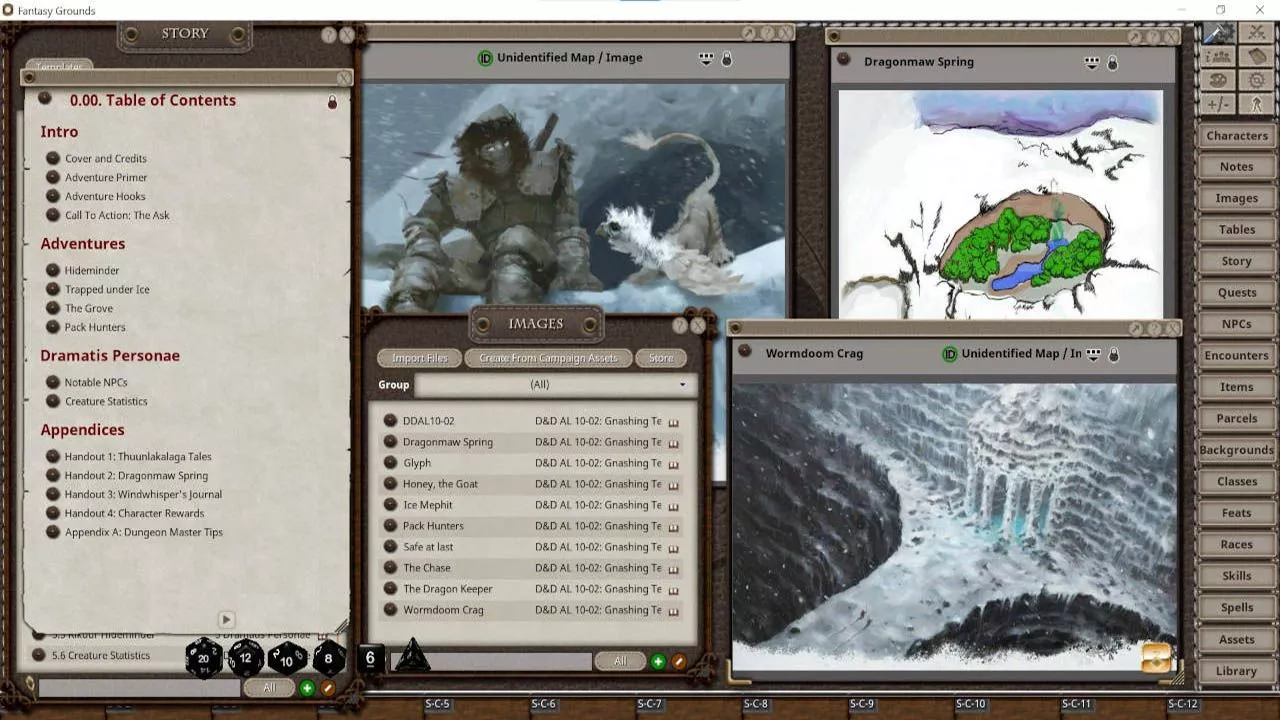
Task: Open the Tables sidebar tab
Action: click(1237, 230)
